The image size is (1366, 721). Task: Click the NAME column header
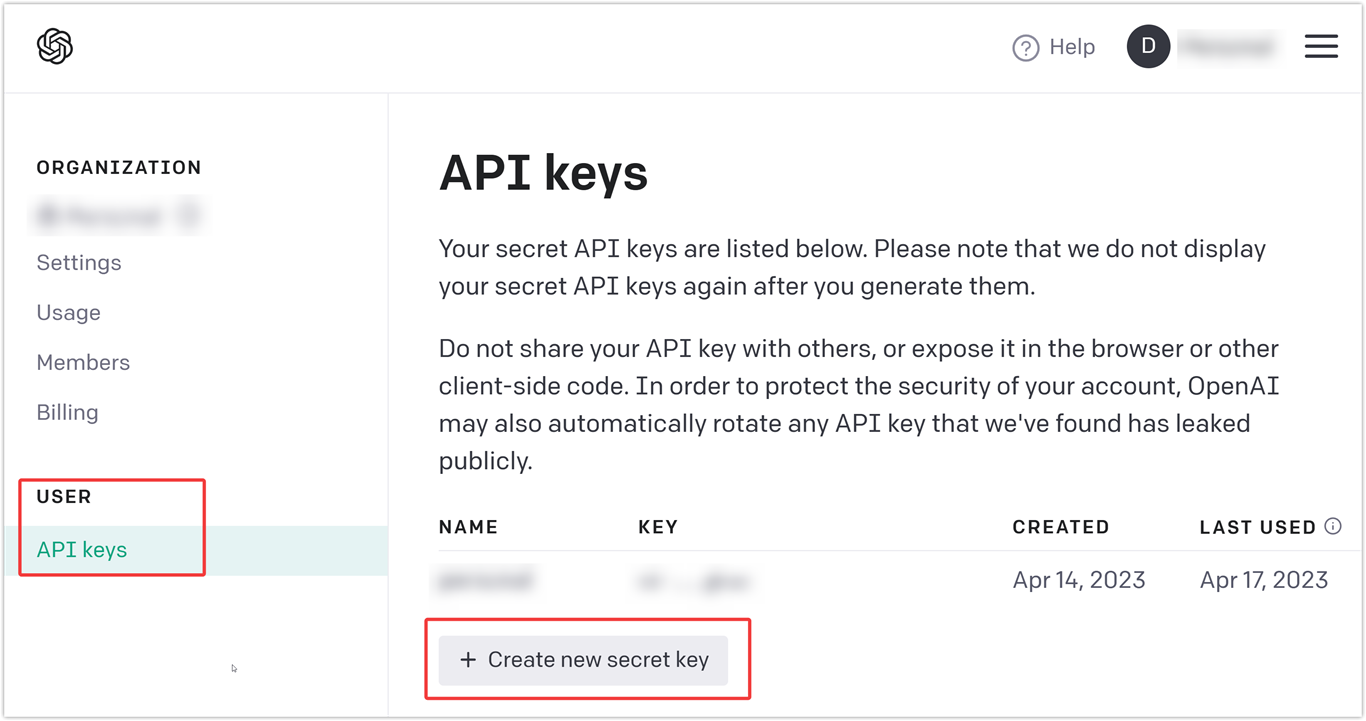[468, 526]
